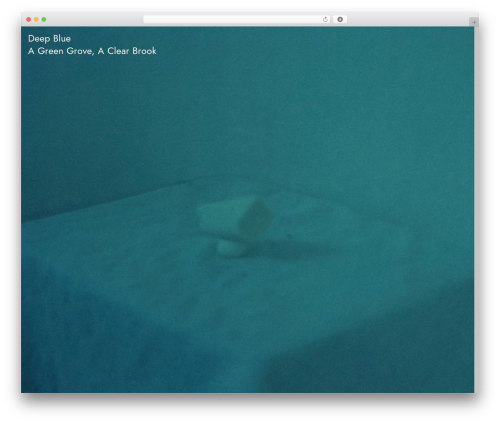Viewport: 500px width, 423px height.
Task: Select the blurry underwater background image
Action: pyautogui.click(x=247, y=210)
